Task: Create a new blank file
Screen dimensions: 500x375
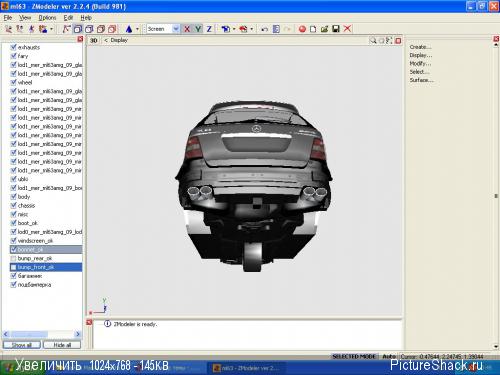Action: pyautogui.click(x=313, y=29)
